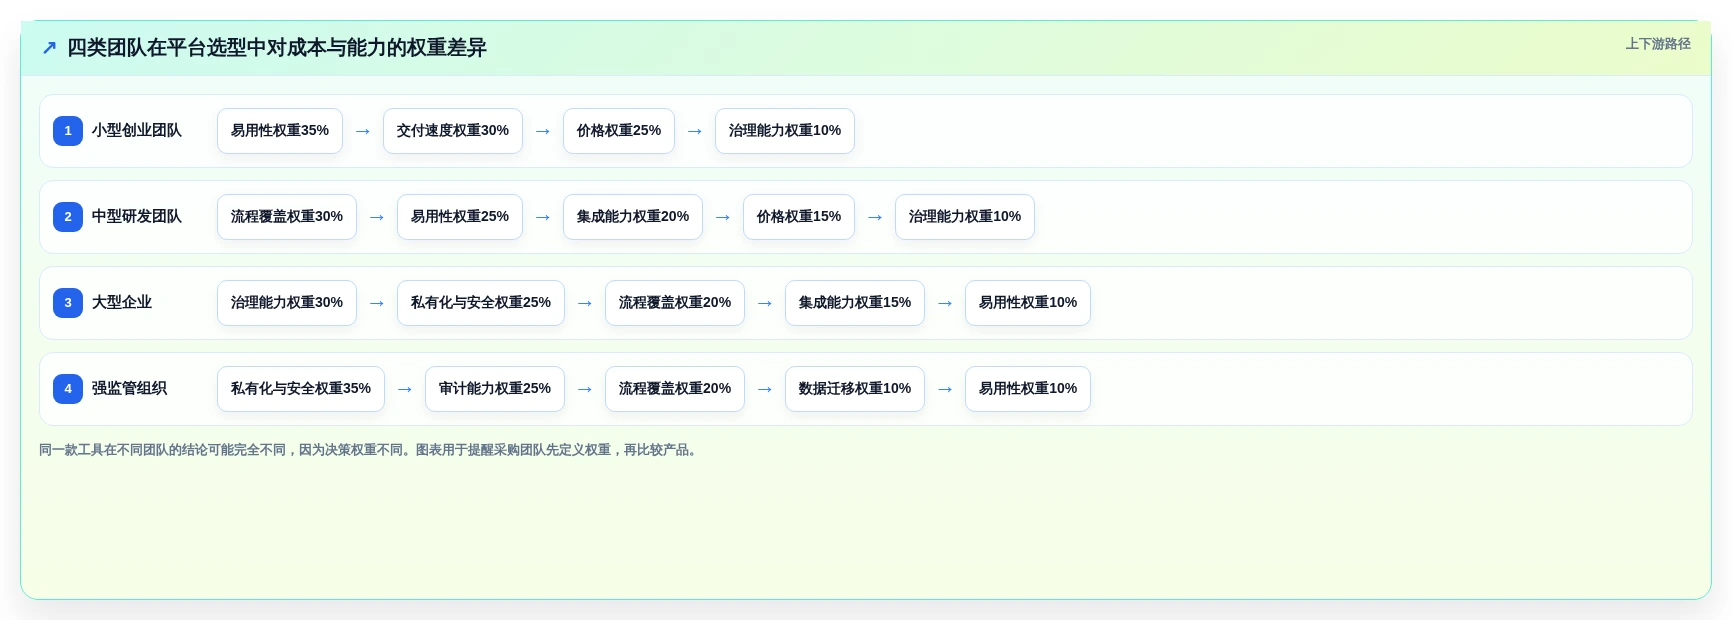Click arrow after 易用性权重25% chip

(x=543, y=217)
